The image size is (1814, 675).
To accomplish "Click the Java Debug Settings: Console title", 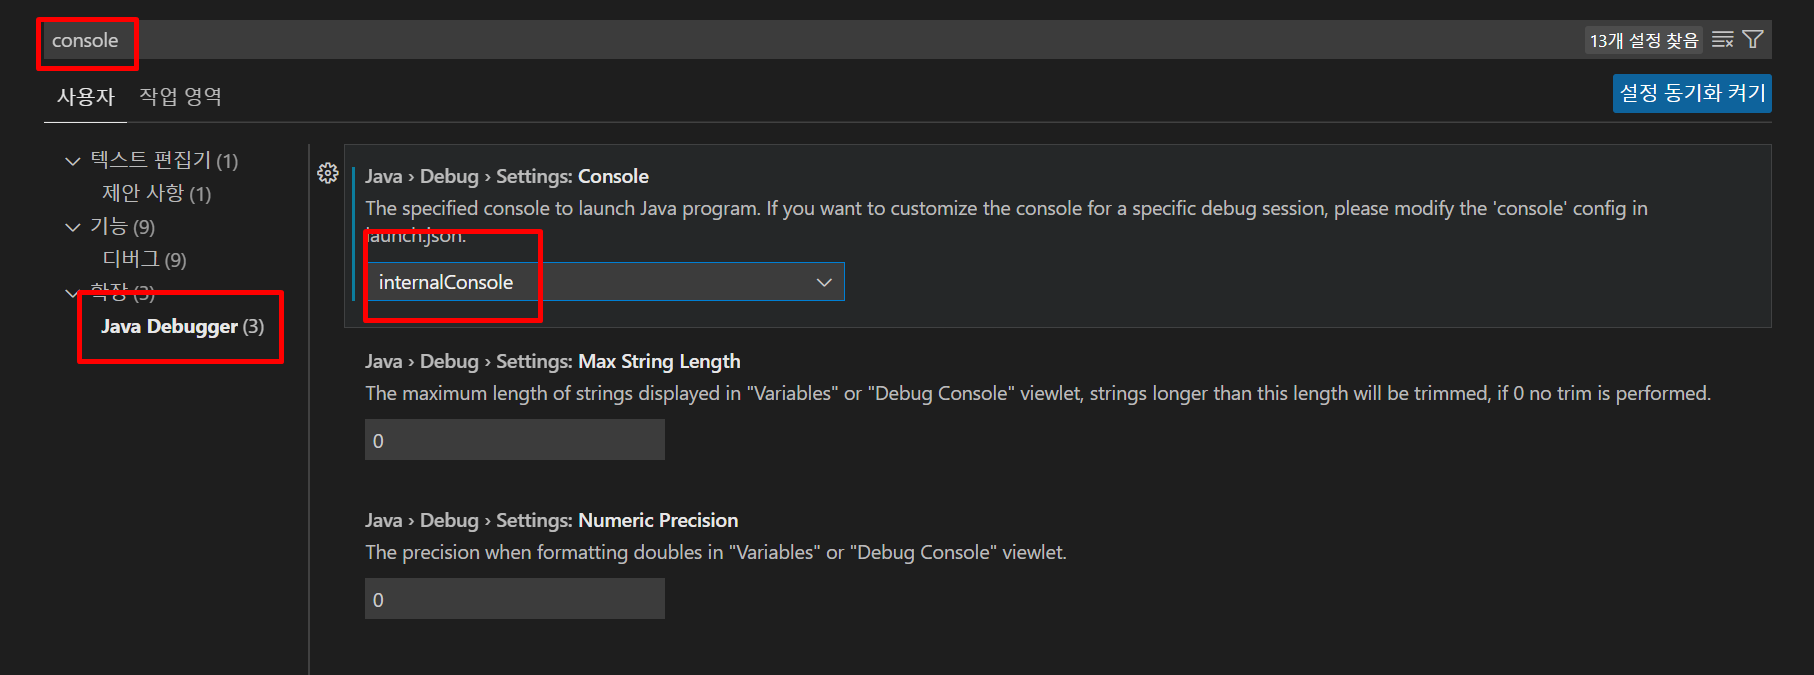I will click(507, 176).
